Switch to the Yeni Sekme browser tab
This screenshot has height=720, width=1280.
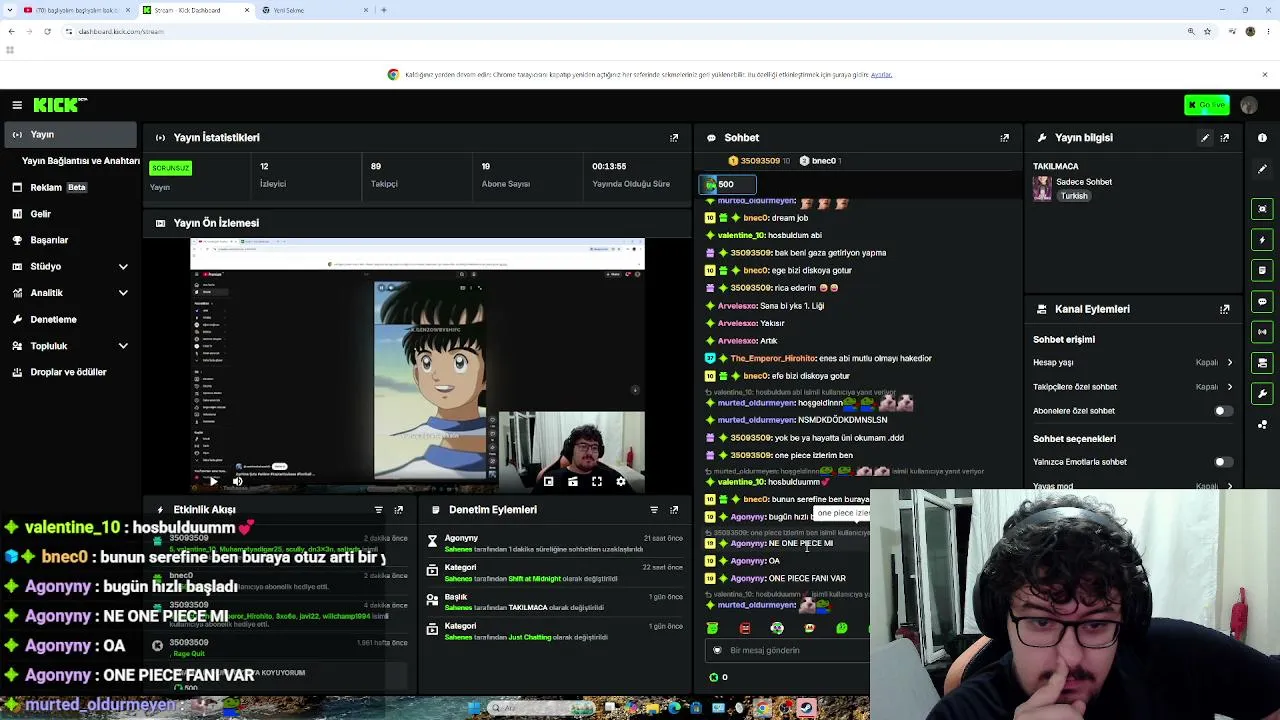point(313,10)
